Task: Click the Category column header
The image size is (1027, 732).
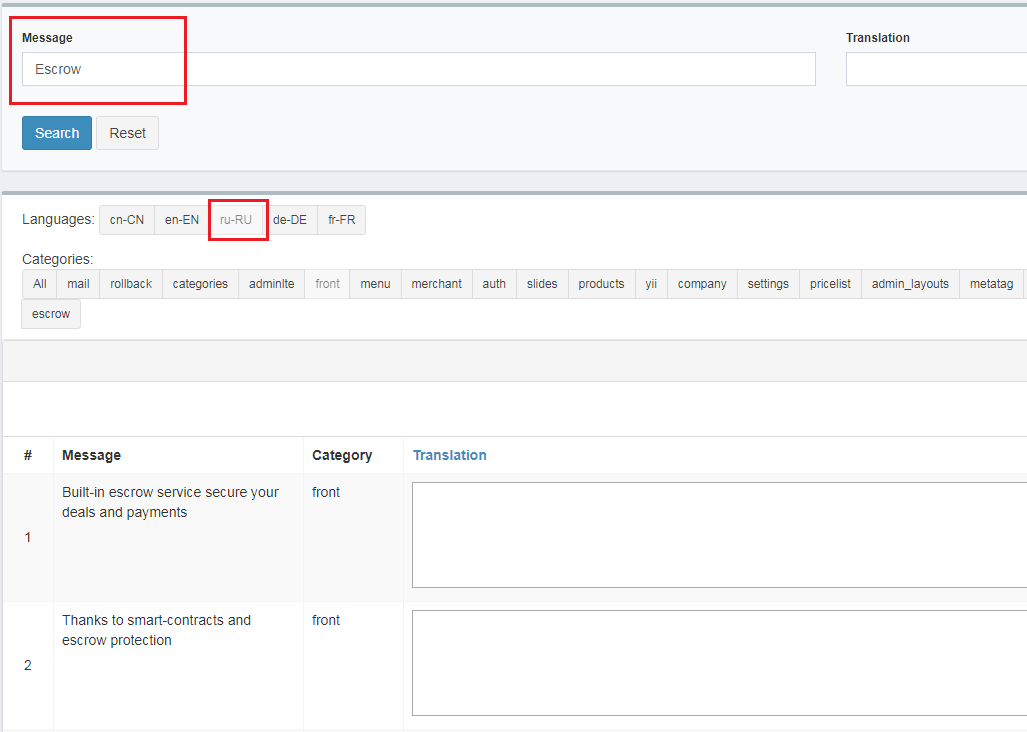Action: [x=342, y=455]
